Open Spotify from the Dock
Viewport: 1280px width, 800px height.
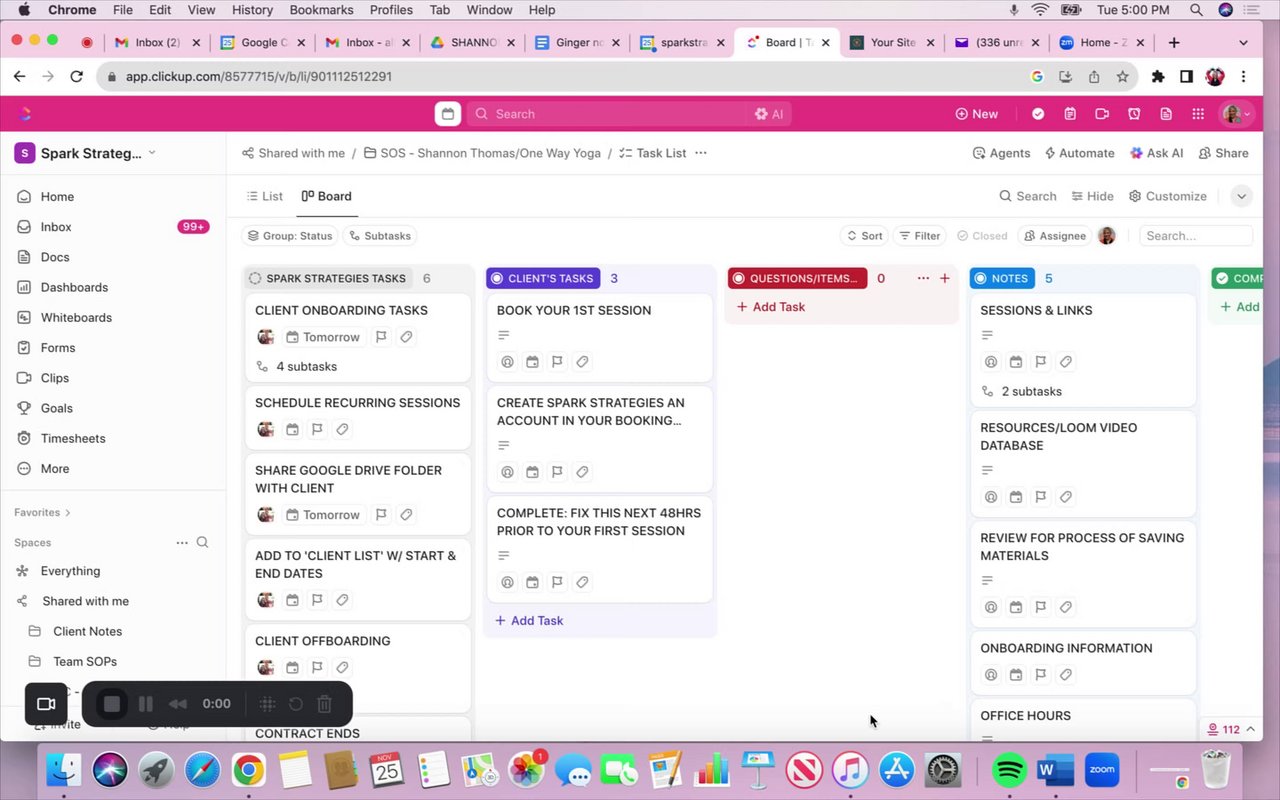point(1011,770)
